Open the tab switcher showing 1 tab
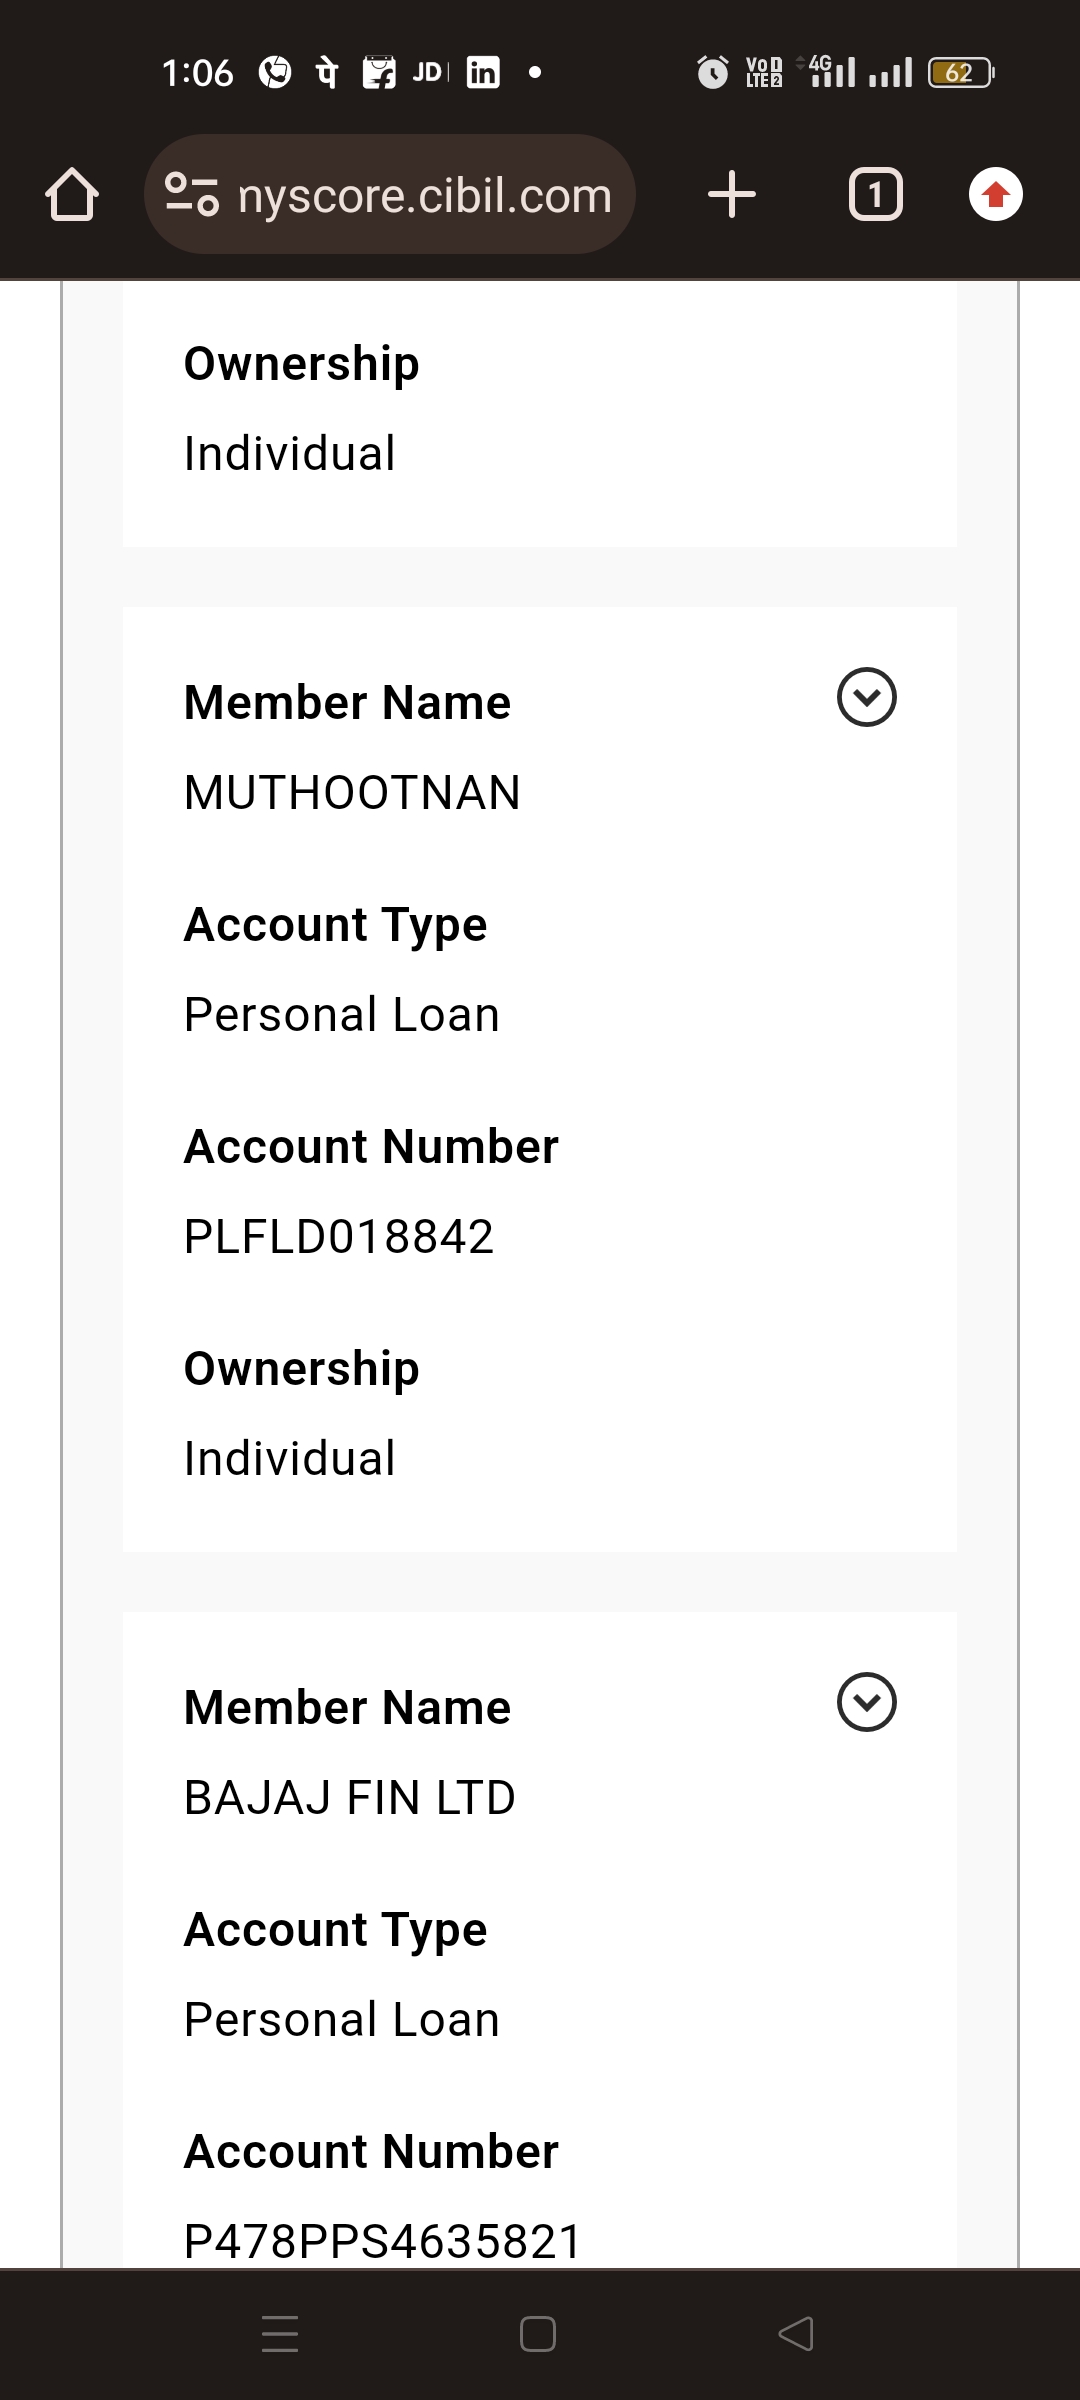Image resolution: width=1080 pixels, height=2400 pixels. (875, 194)
